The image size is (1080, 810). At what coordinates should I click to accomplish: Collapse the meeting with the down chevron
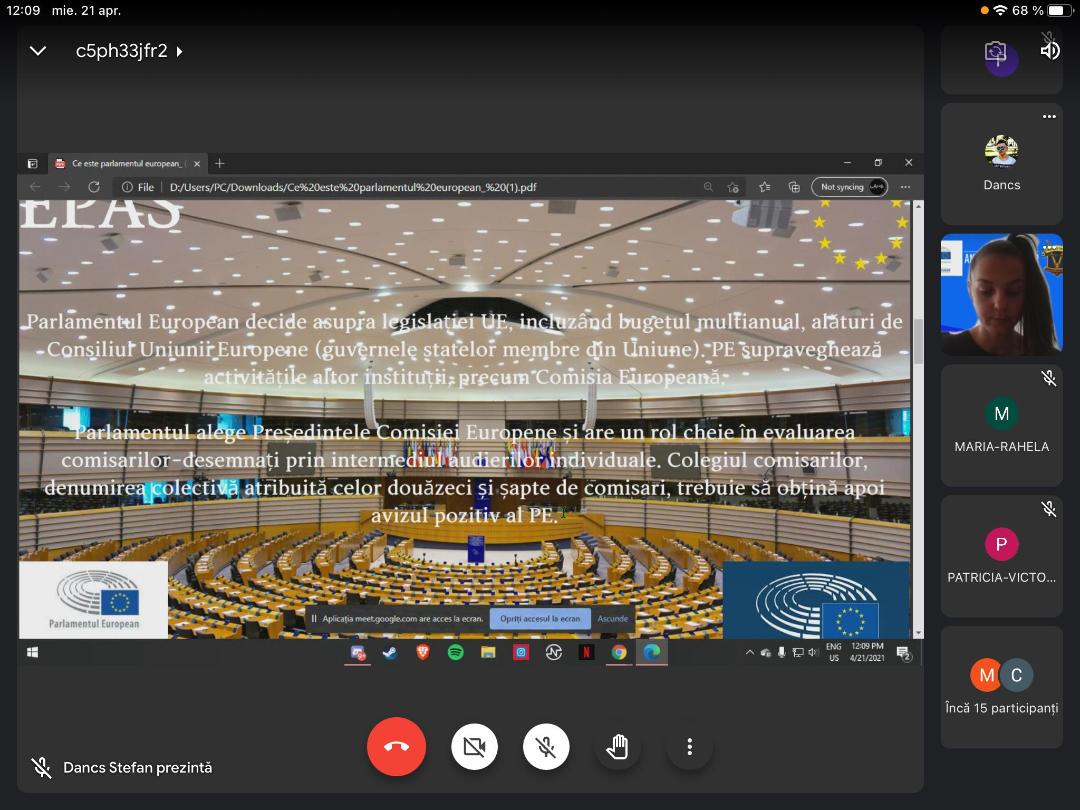(38, 51)
